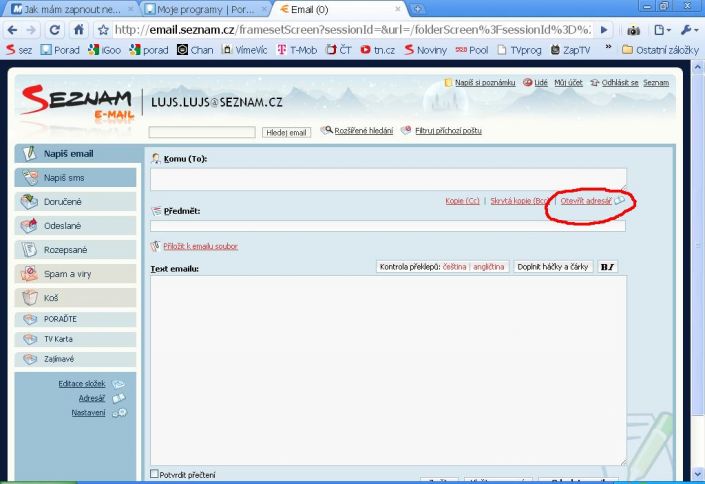This screenshot has height=484, width=705.
Task: Open the tn.cz bookmark
Action: pyautogui.click(x=378, y=50)
